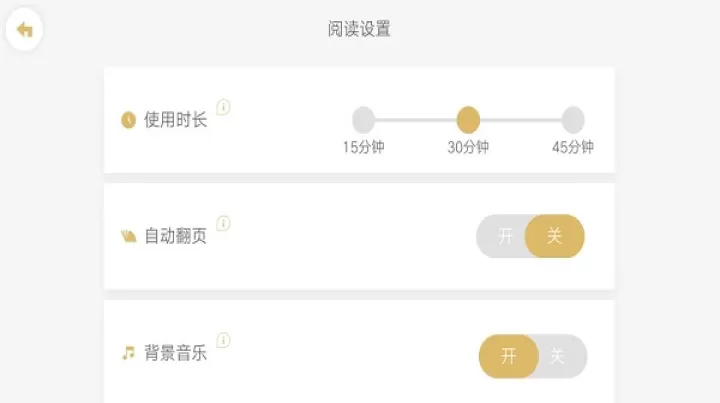The width and height of the screenshot is (720, 403).
Task: Turn 自动翻页 on with 开
Action: [x=505, y=236]
